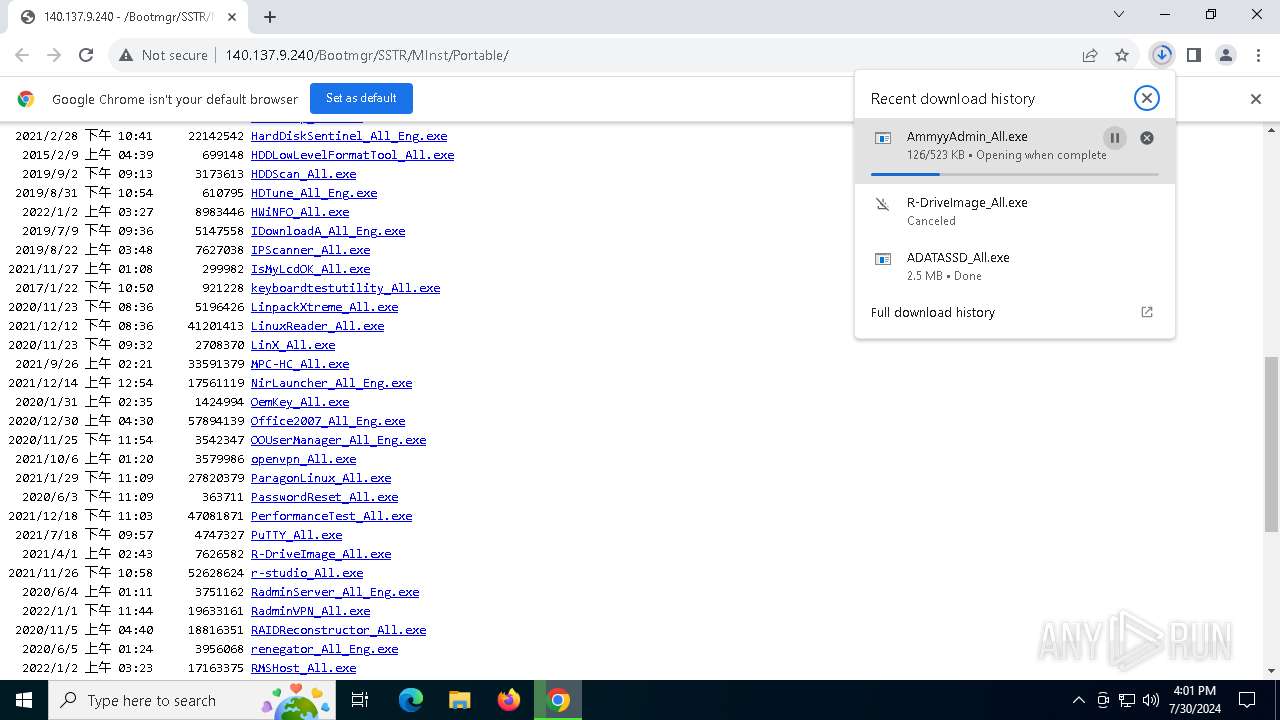Download OOUserManager_All_Eng.exe
The image size is (1280, 720).
click(x=338, y=440)
